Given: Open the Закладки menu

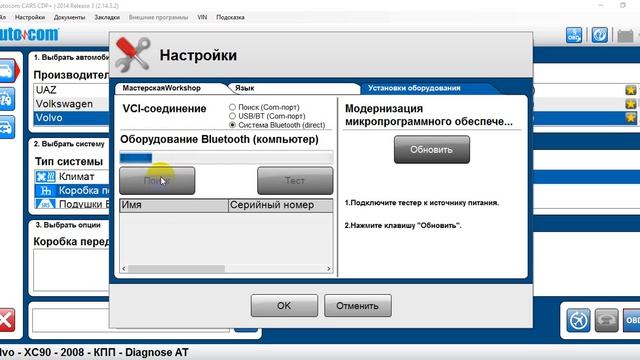Looking at the screenshot, I should coord(107,18).
